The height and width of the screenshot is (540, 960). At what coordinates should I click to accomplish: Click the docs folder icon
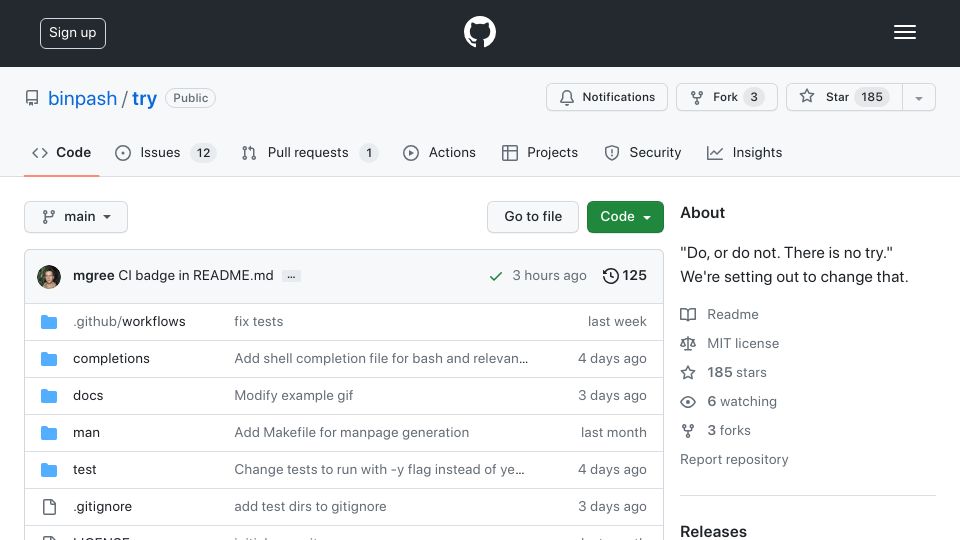coord(49,396)
